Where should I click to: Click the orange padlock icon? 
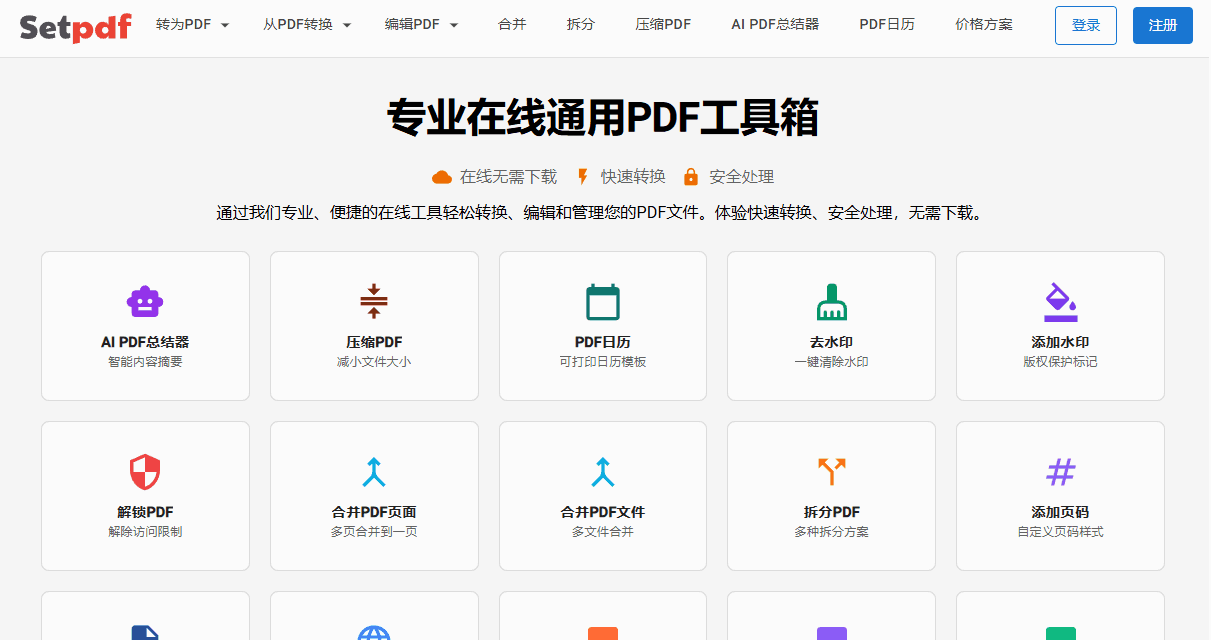[691, 177]
